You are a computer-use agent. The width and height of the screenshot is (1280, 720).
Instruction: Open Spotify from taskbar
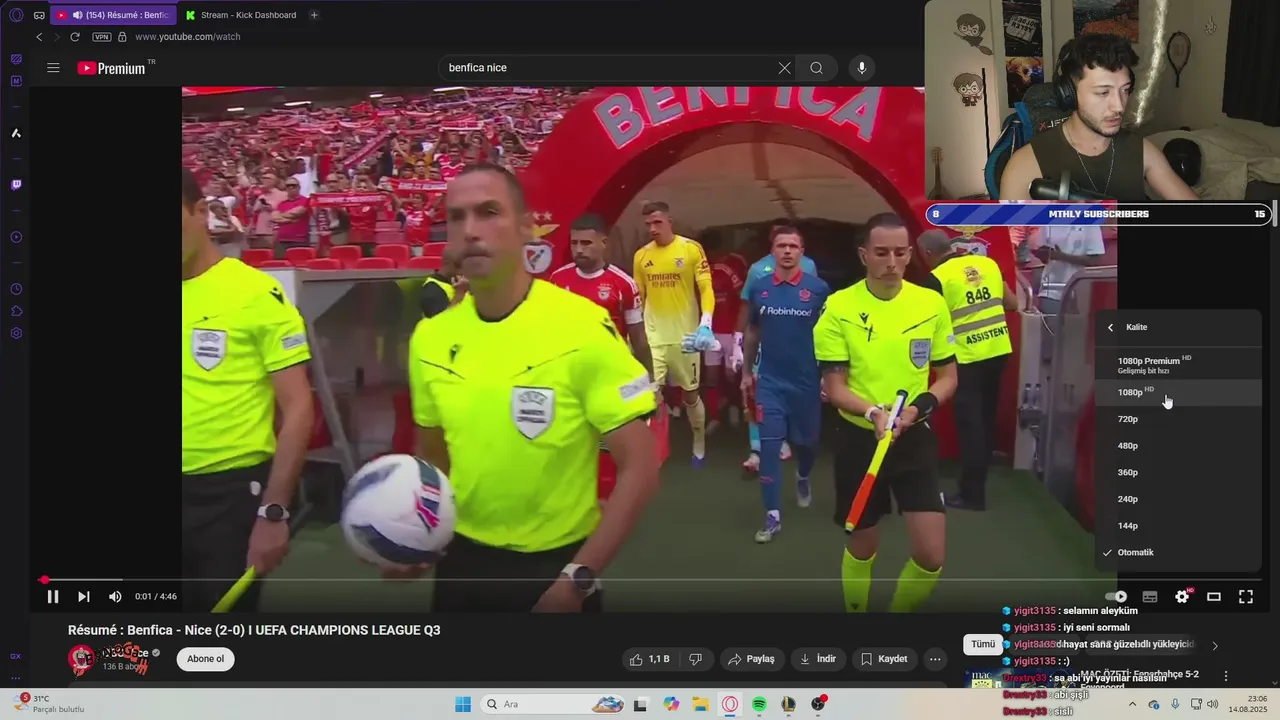(759, 704)
